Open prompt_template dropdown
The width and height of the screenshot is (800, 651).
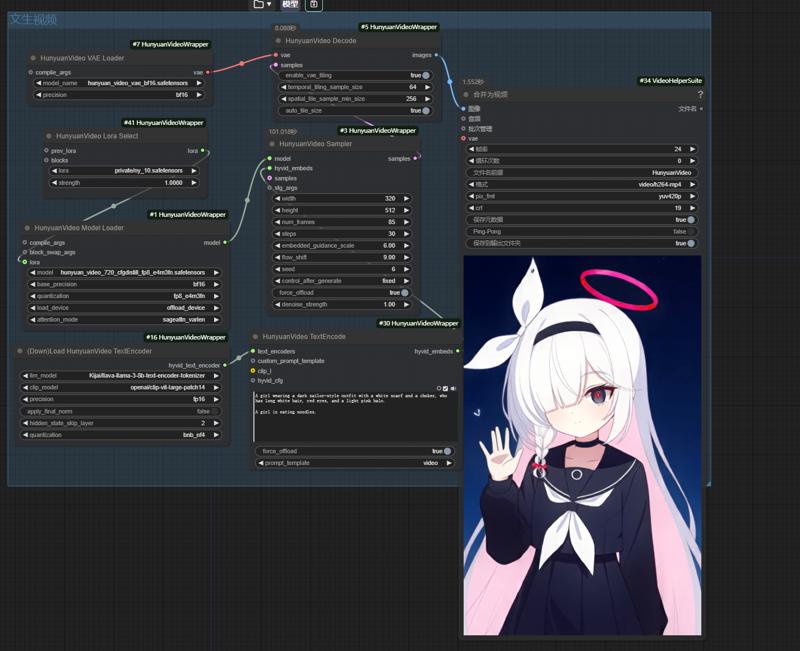point(354,463)
